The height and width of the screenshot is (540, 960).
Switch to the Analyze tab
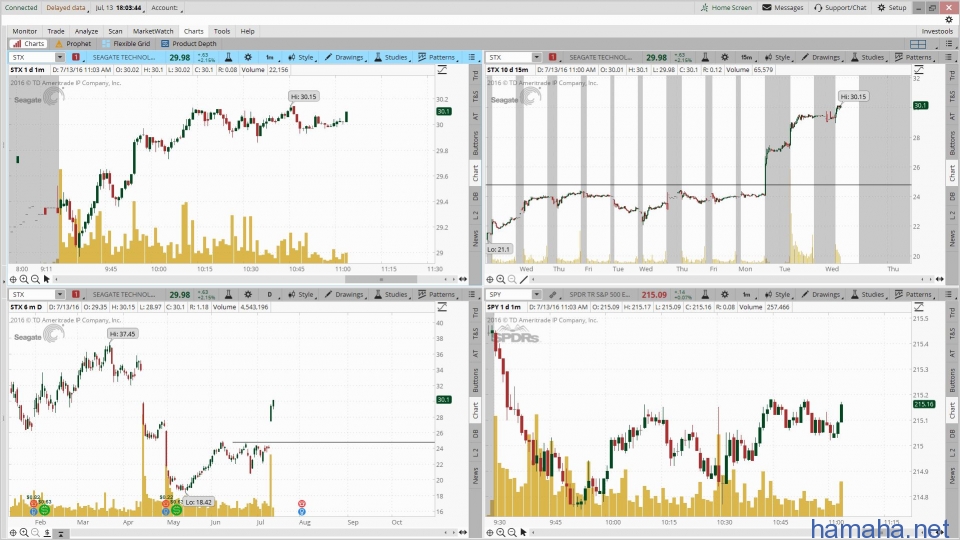coord(86,31)
